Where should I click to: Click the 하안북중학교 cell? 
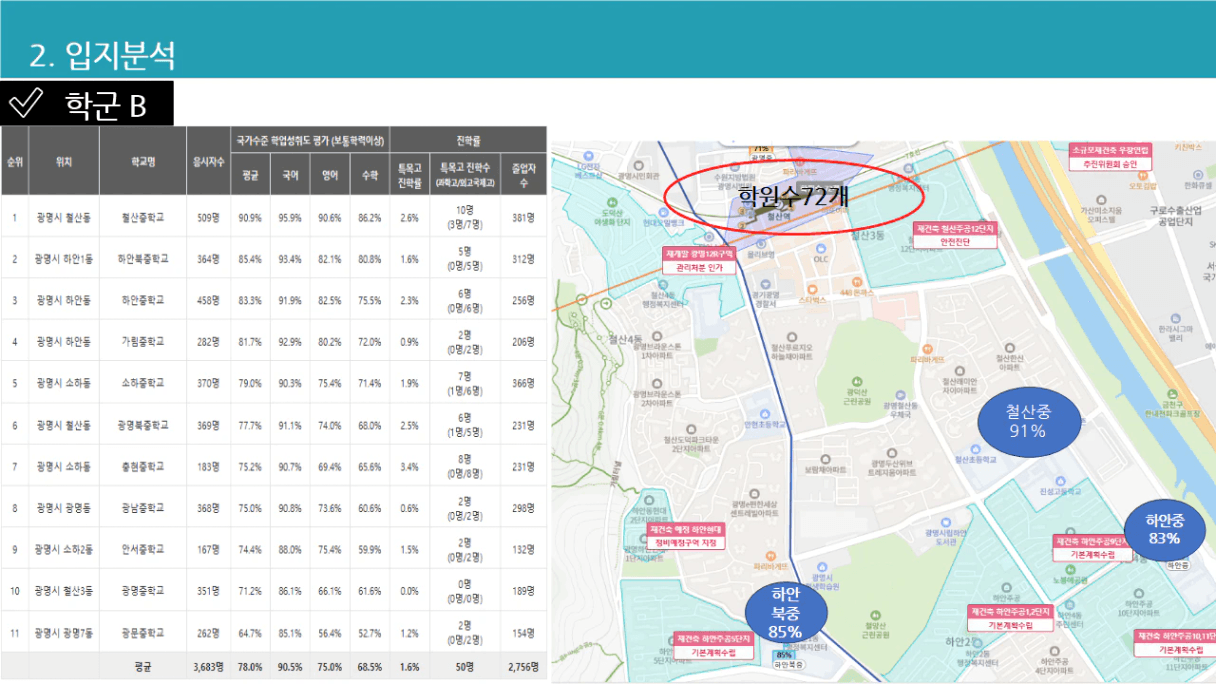click(x=143, y=258)
